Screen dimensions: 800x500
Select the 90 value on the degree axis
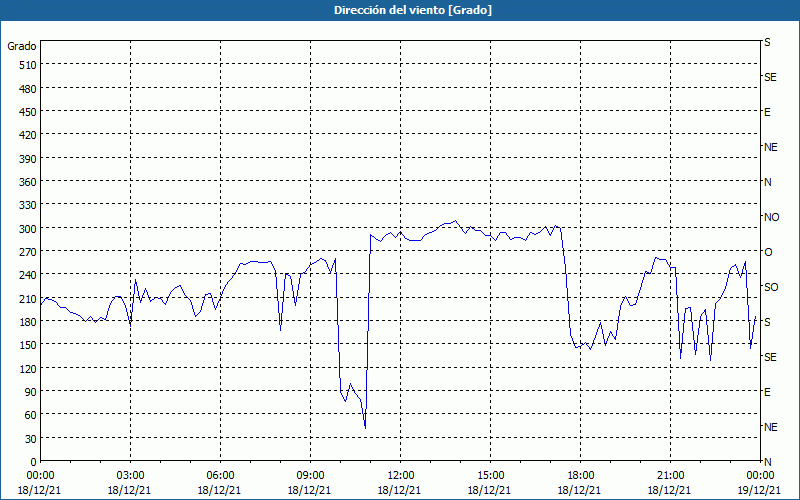pos(31,391)
